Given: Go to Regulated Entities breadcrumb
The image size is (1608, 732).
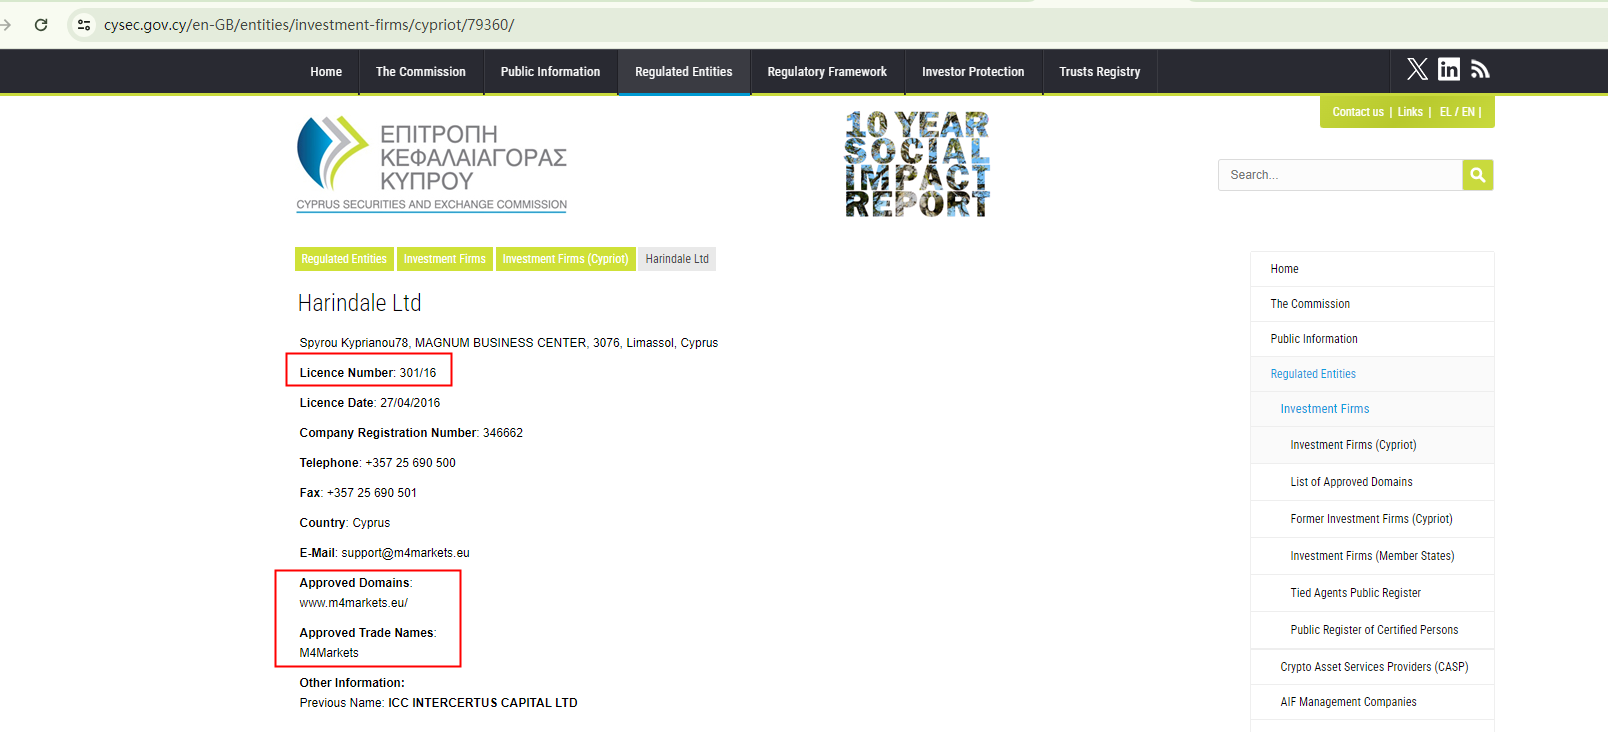Looking at the screenshot, I should (344, 259).
